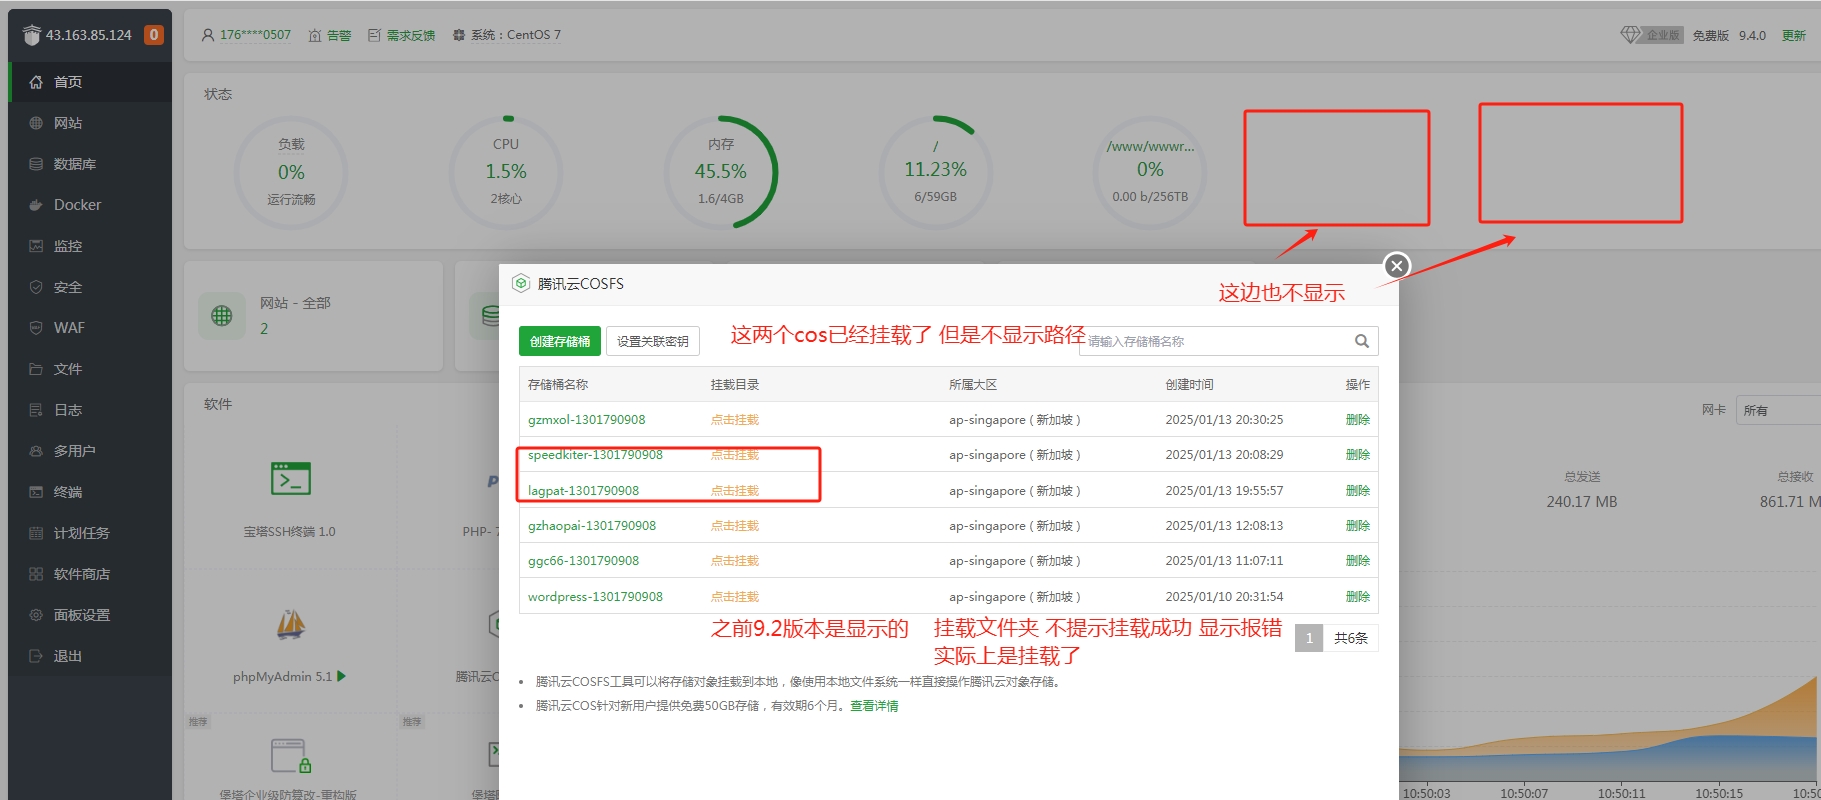Open 宝塔SSH终端 1.0 icon
The width and height of the screenshot is (1821, 800).
(x=291, y=479)
